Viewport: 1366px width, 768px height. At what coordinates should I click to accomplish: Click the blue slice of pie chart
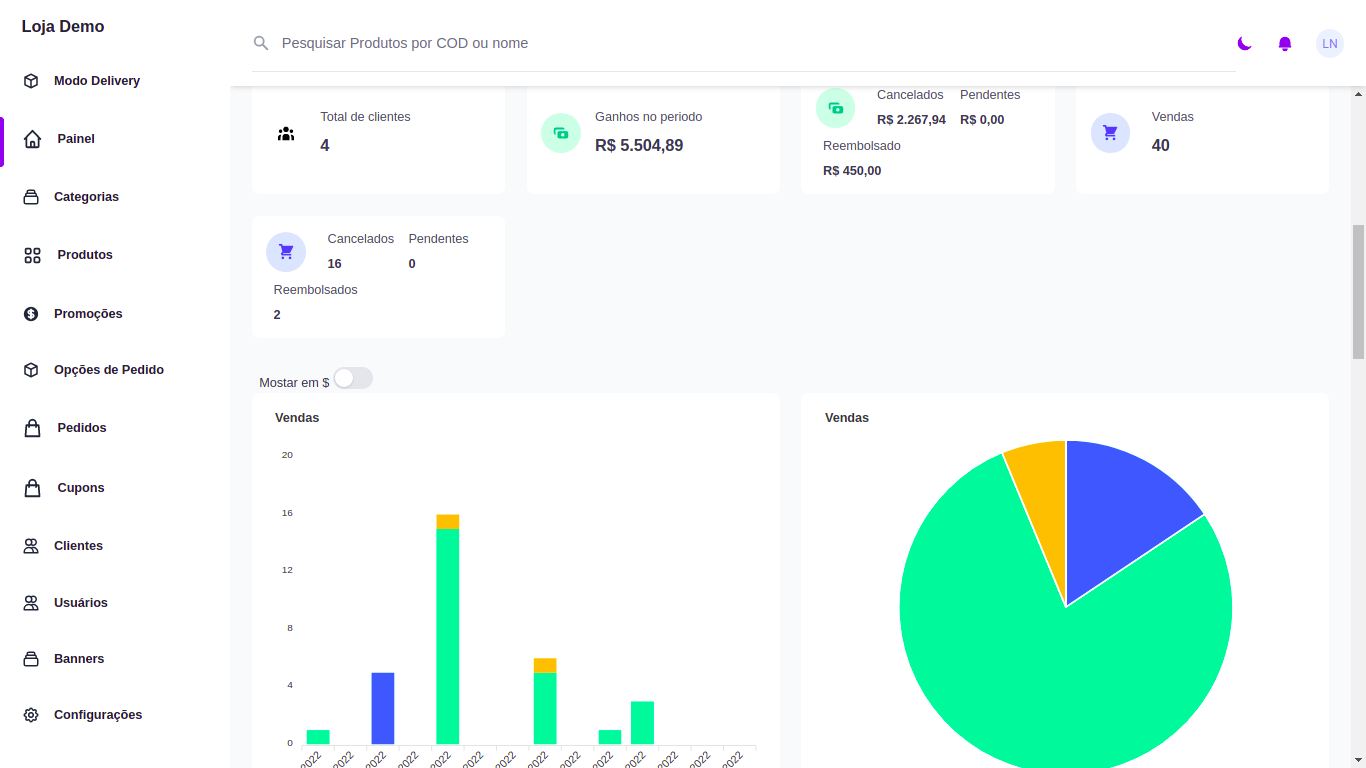click(x=1120, y=520)
